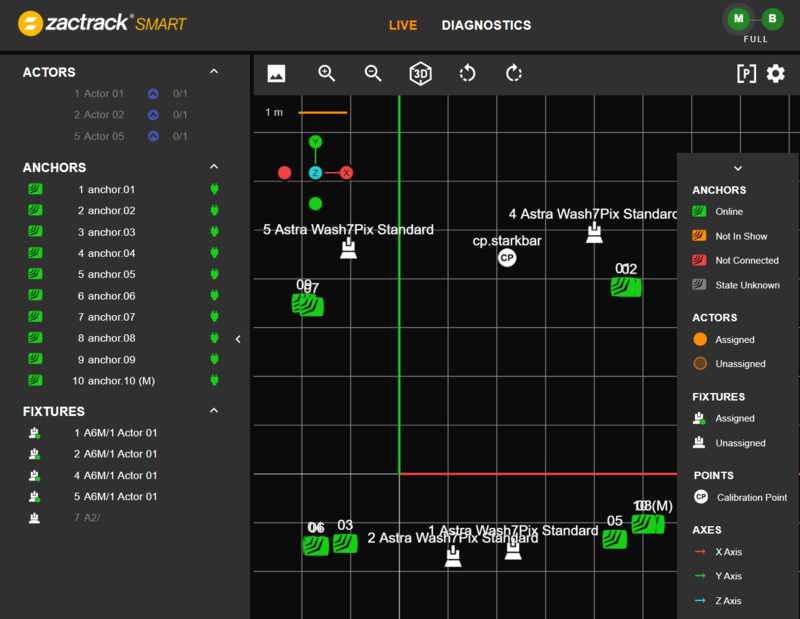Select anchor.08 in anchors list
The image size is (800, 619).
(106, 338)
